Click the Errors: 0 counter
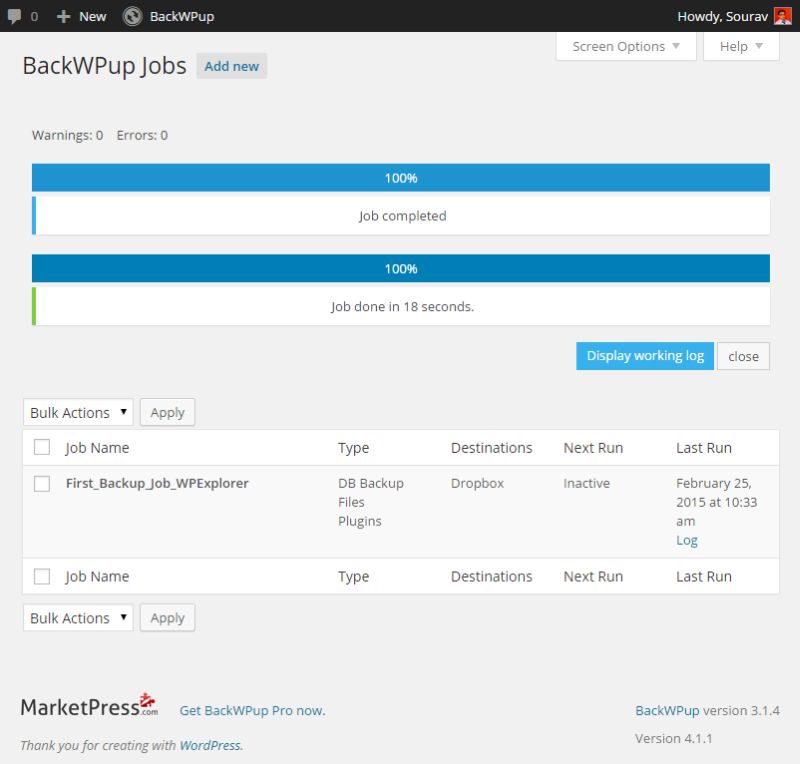The height and width of the screenshot is (764, 800). coord(142,135)
